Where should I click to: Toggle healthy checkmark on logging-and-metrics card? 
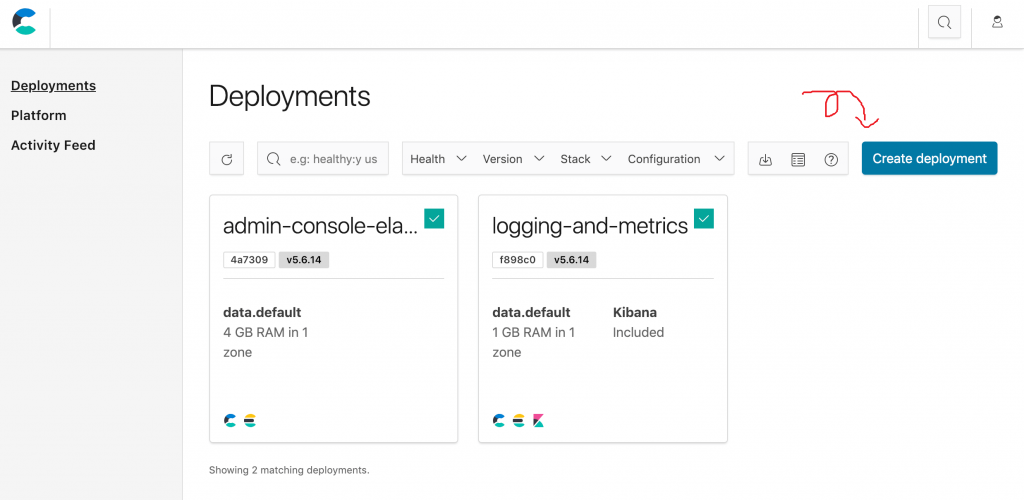point(704,218)
